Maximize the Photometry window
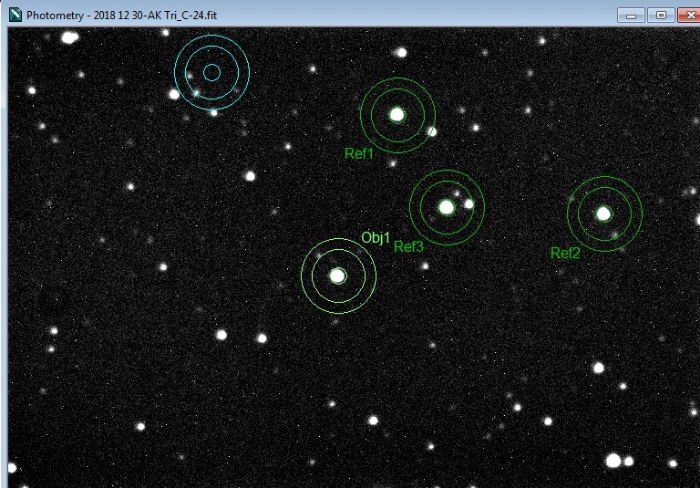Image resolution: width=700 pixels, height=488 pixels. pos(659,14)
